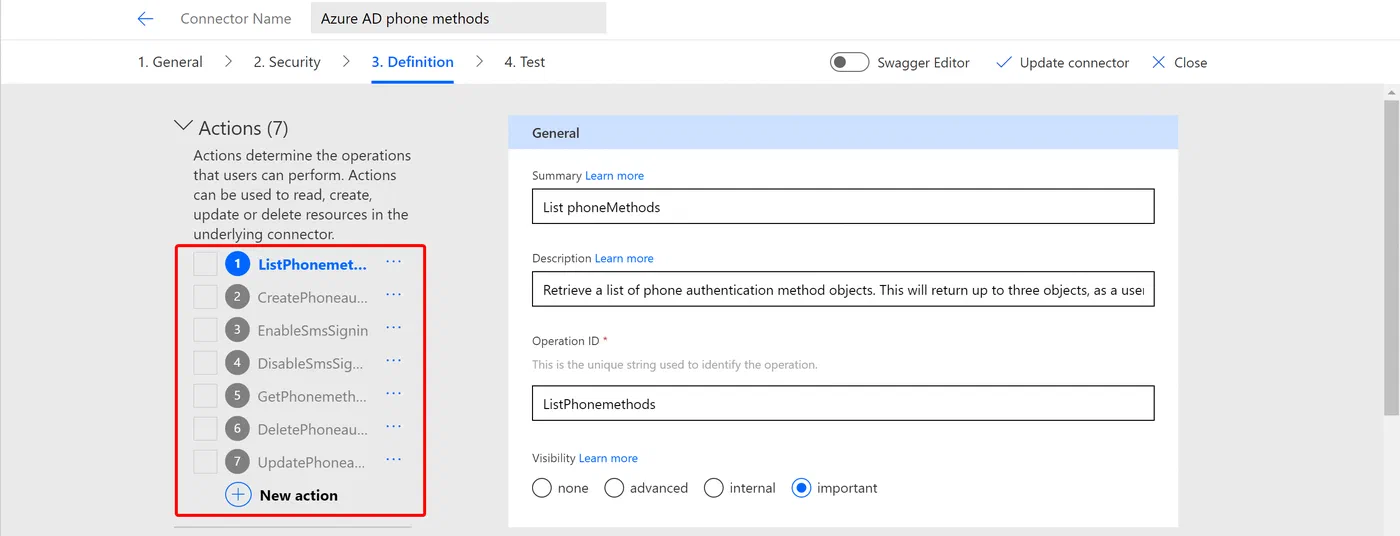
Task: Open Learn more link next to Description
Action: [x=624, y=258]
